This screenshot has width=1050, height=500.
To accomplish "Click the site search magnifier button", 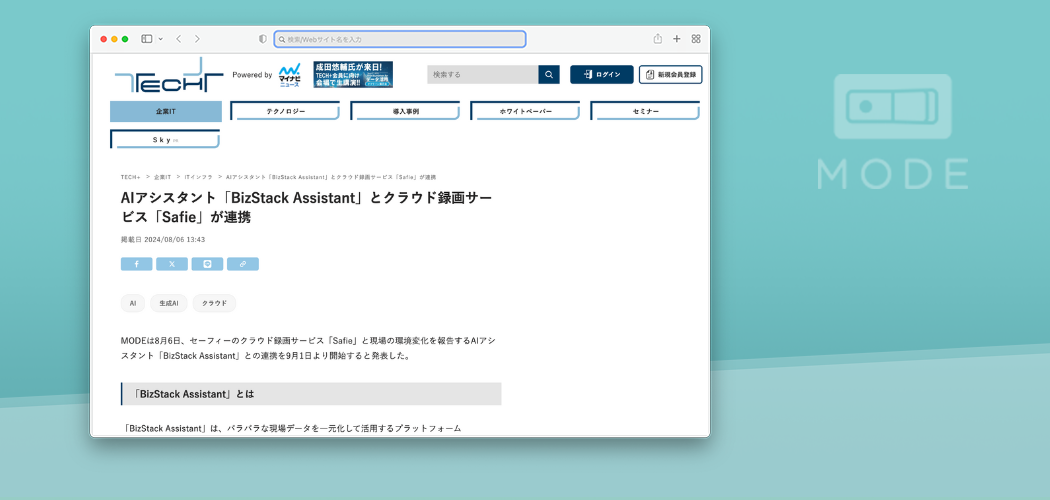I will [549, 75].
